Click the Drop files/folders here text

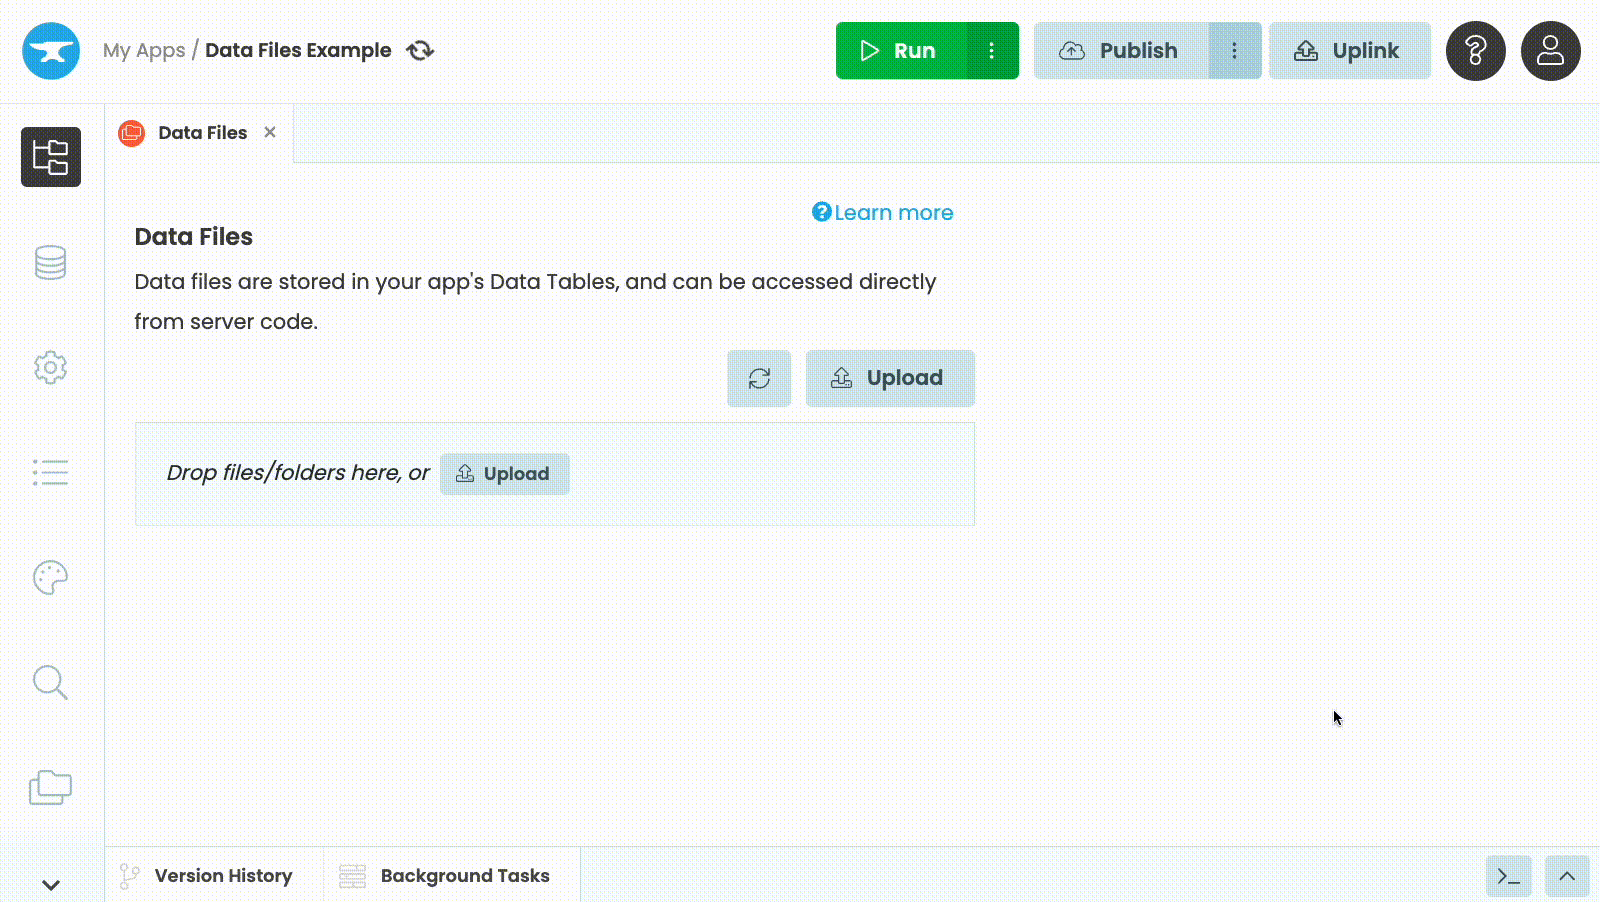tap(298, 473)
